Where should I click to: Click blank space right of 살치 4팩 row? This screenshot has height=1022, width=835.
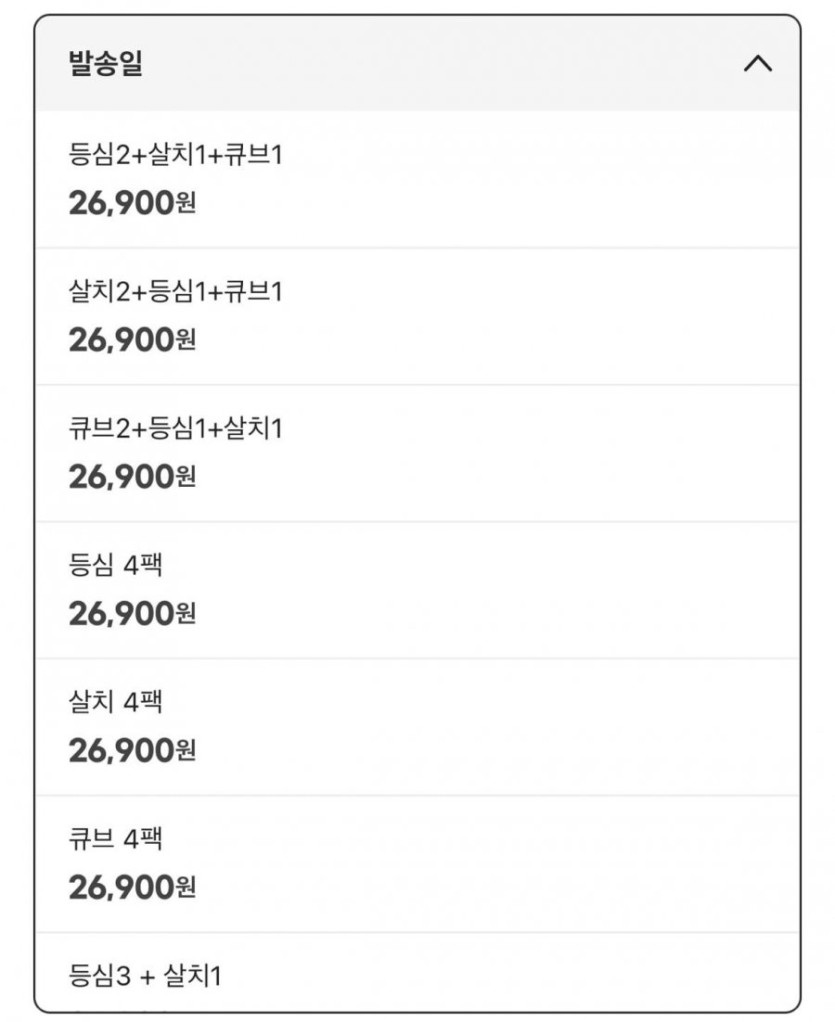tap(550, 727)
